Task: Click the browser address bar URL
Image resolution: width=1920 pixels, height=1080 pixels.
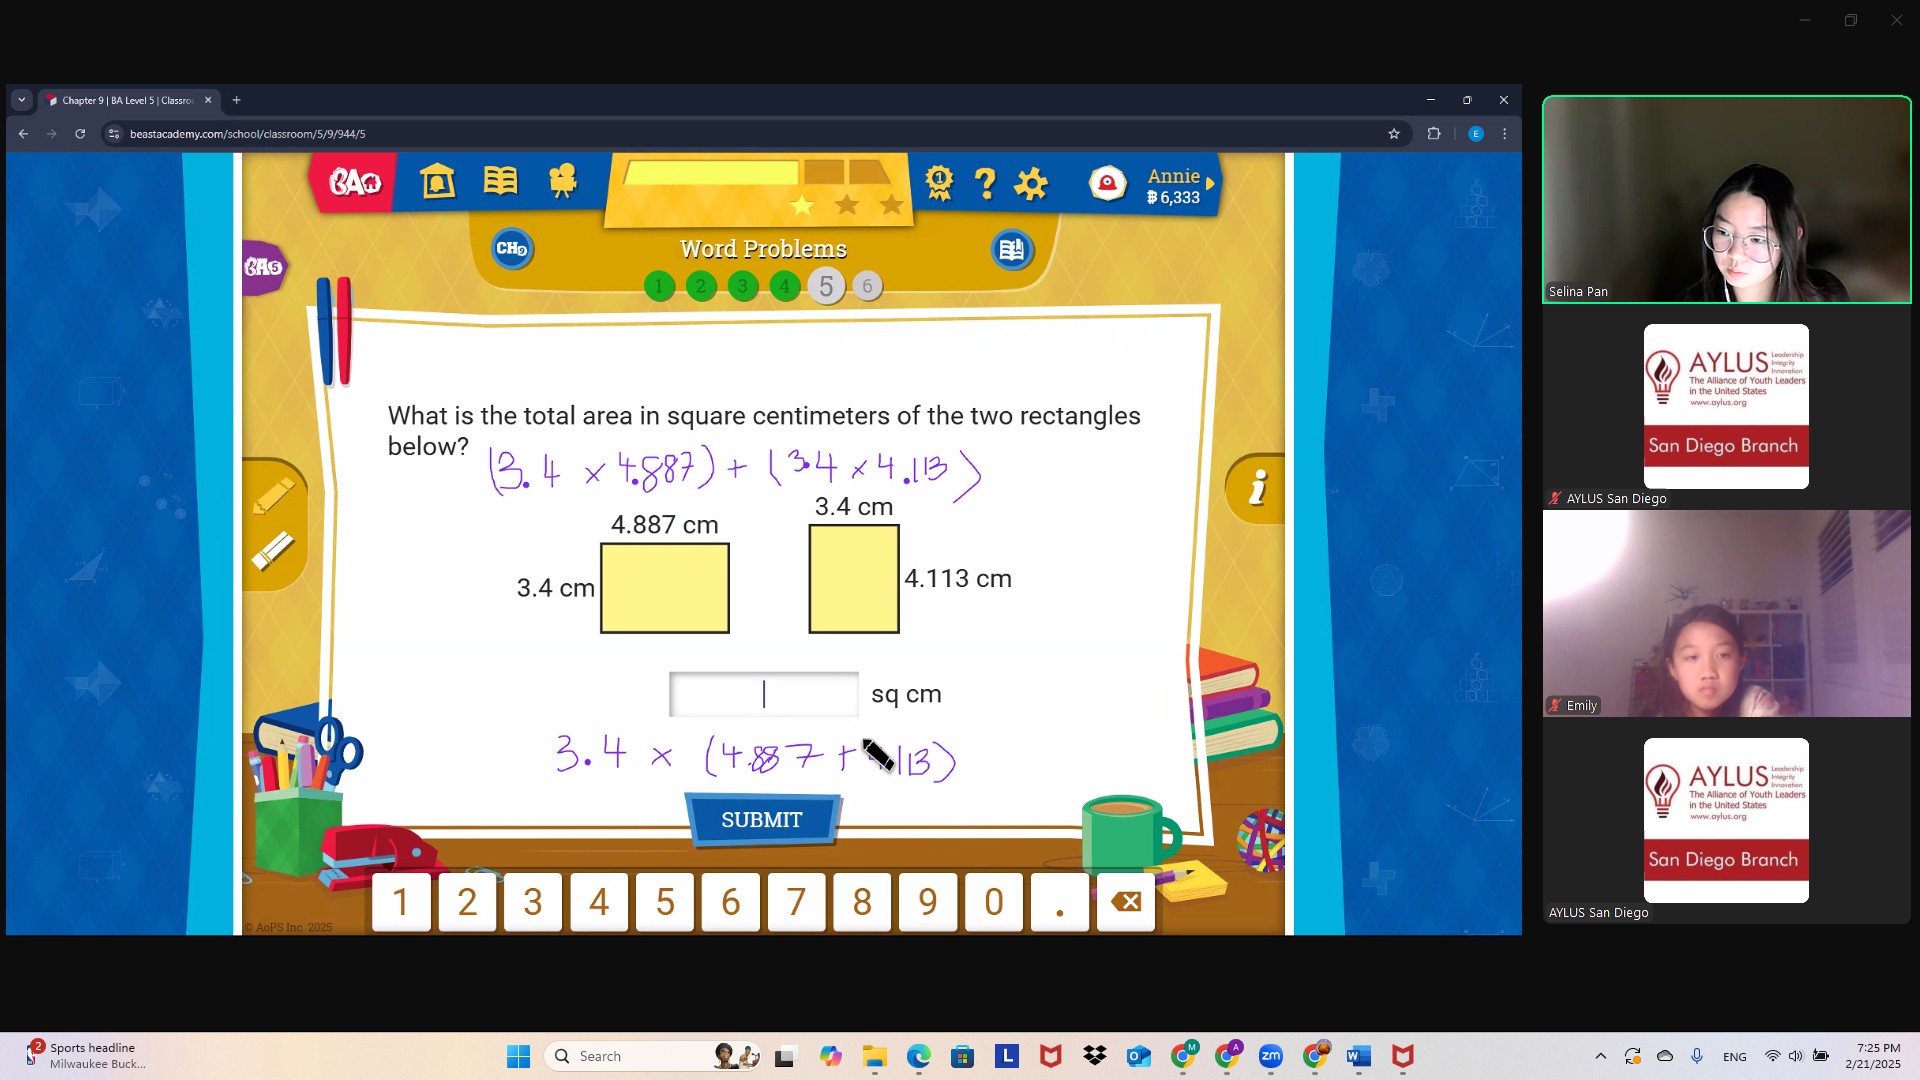Action: (247, 134)
